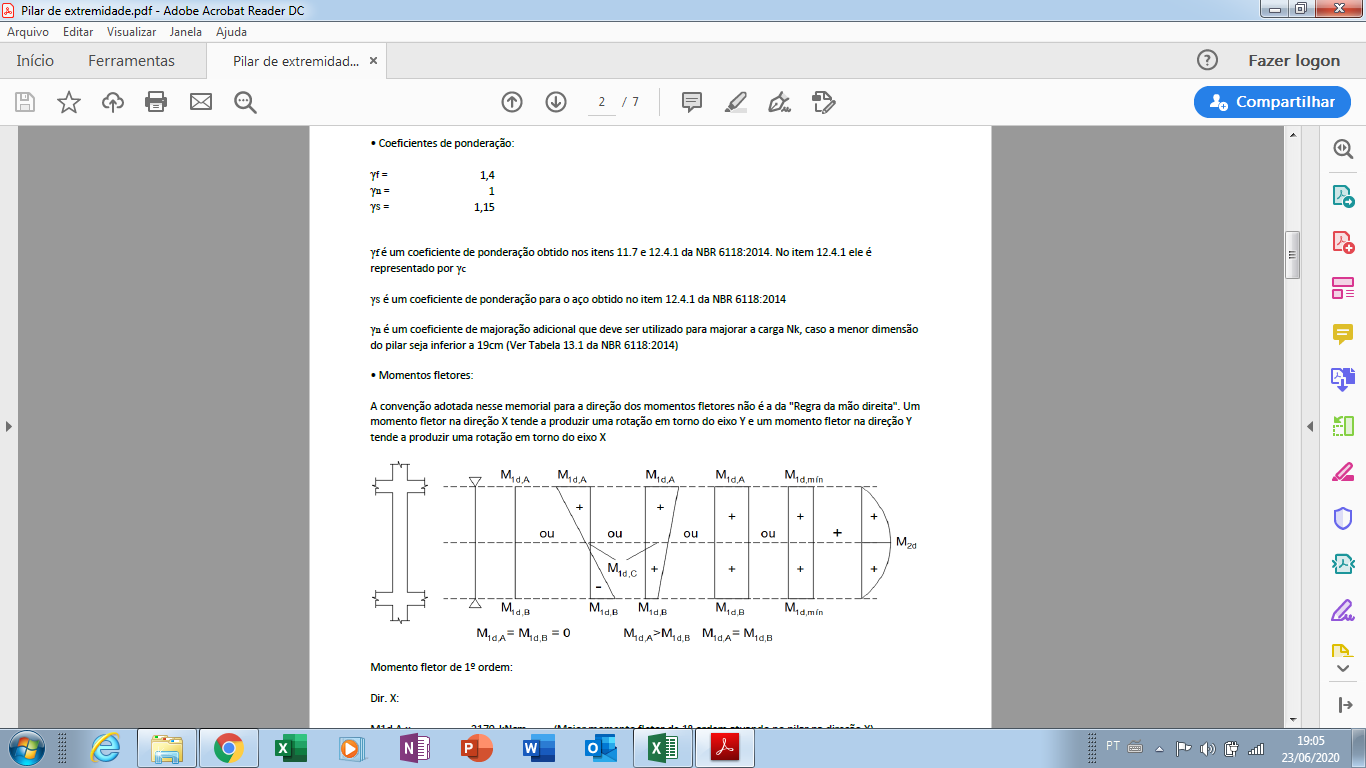This screenshot has width=1366, height=768.
Task: Select the Pilar de extremidade document tab
Action: click(x=295, y=61)
